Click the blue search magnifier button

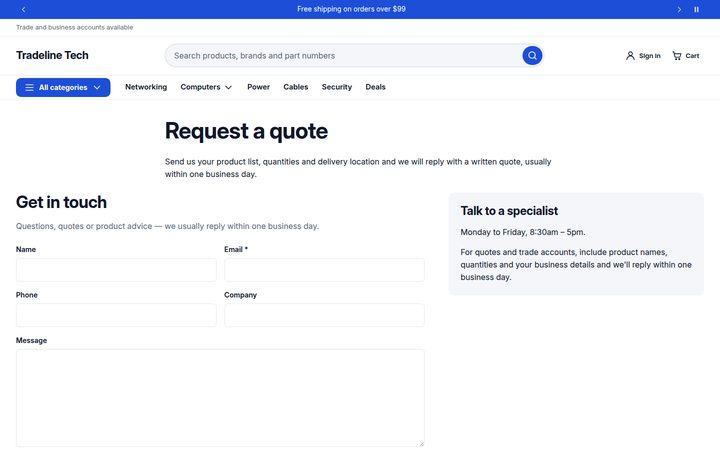tap(532, 56)
